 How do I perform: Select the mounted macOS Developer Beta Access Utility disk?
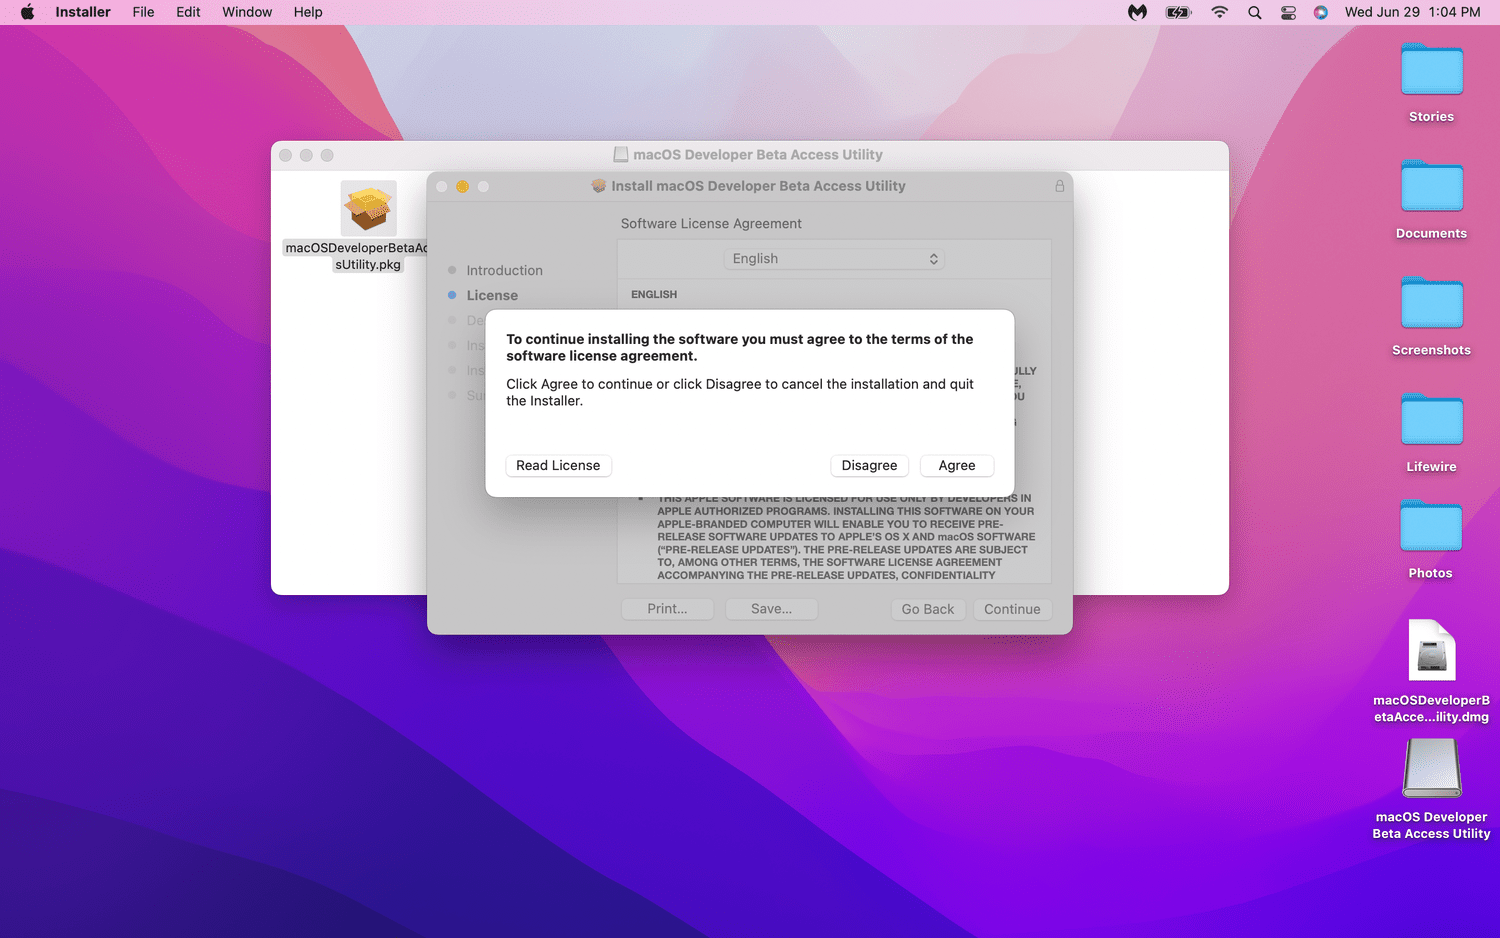[x=1431, y=768]
